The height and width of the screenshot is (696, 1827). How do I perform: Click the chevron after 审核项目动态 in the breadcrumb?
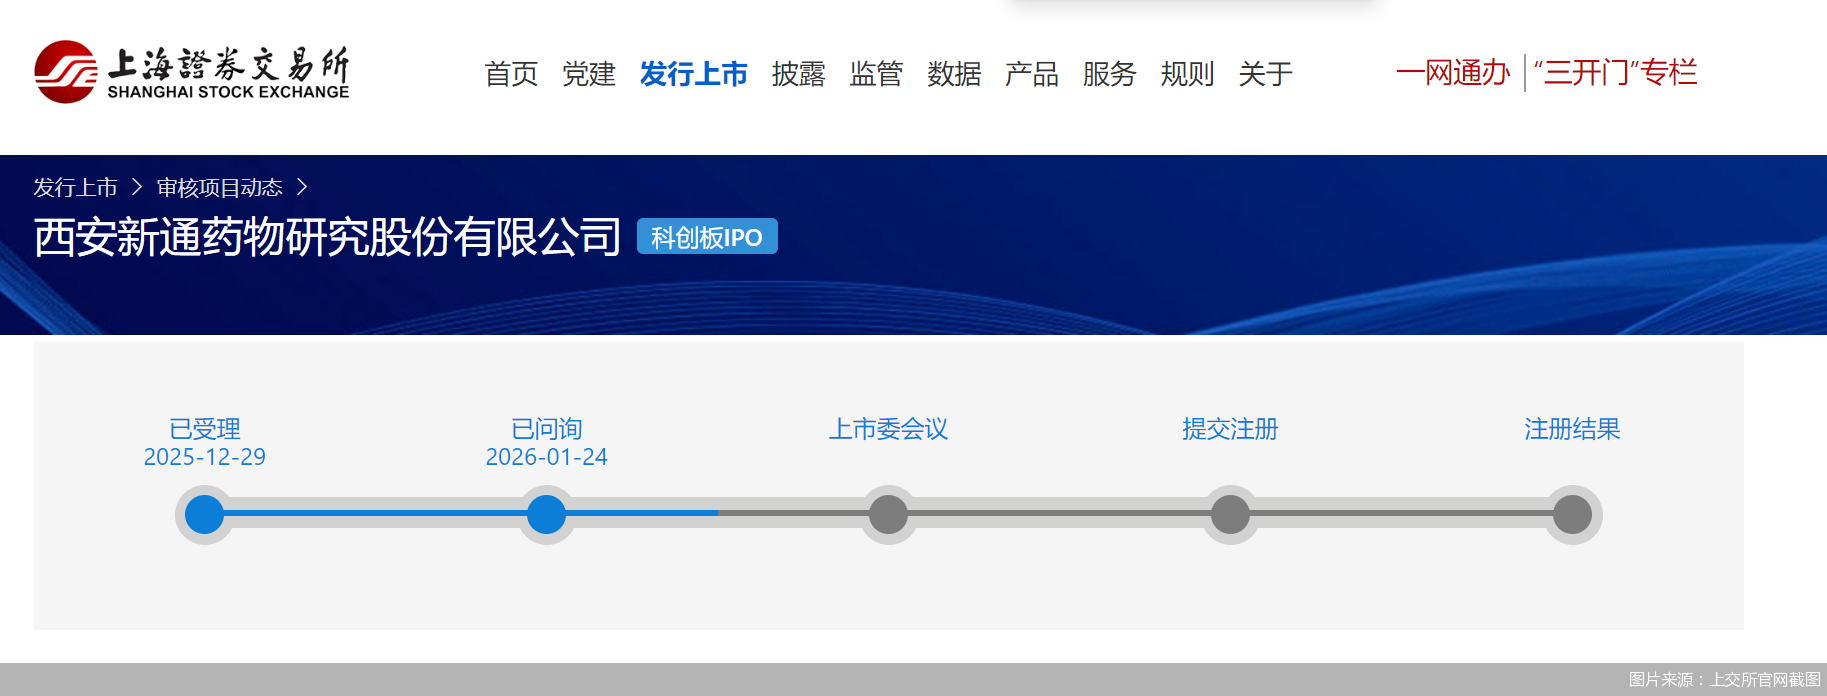tap(302, 187)
